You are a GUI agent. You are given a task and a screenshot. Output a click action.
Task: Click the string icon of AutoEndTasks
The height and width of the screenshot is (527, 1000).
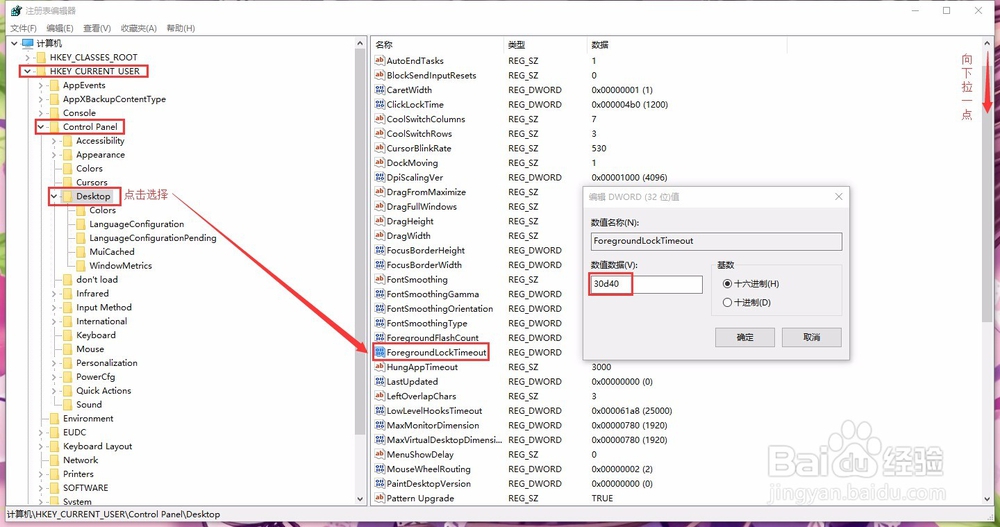pyautogui.click(x=379, y=61)
